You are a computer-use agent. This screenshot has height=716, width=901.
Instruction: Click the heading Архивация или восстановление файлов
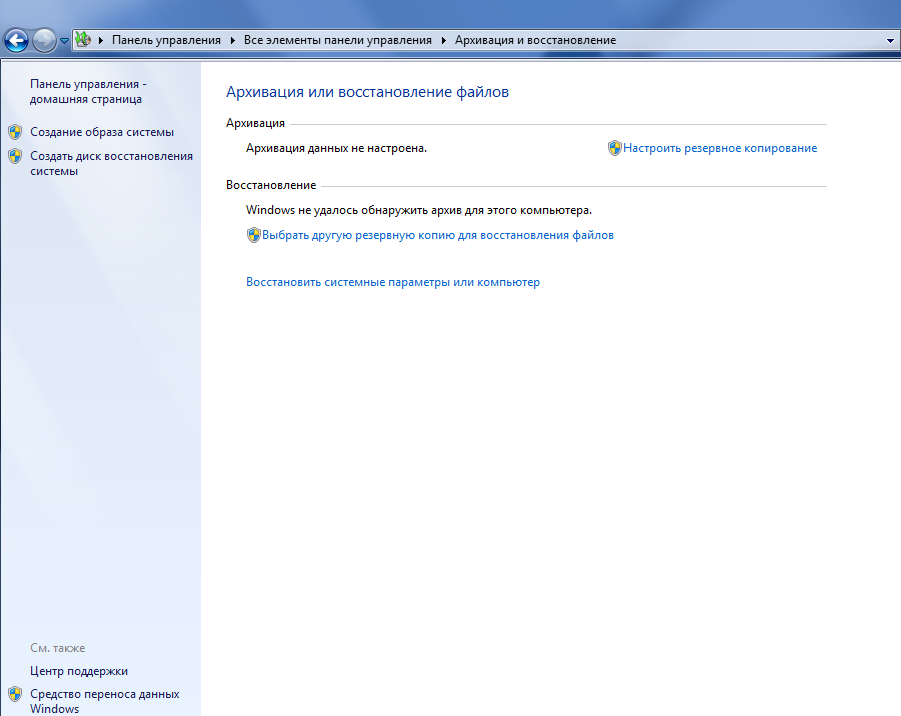367,92
